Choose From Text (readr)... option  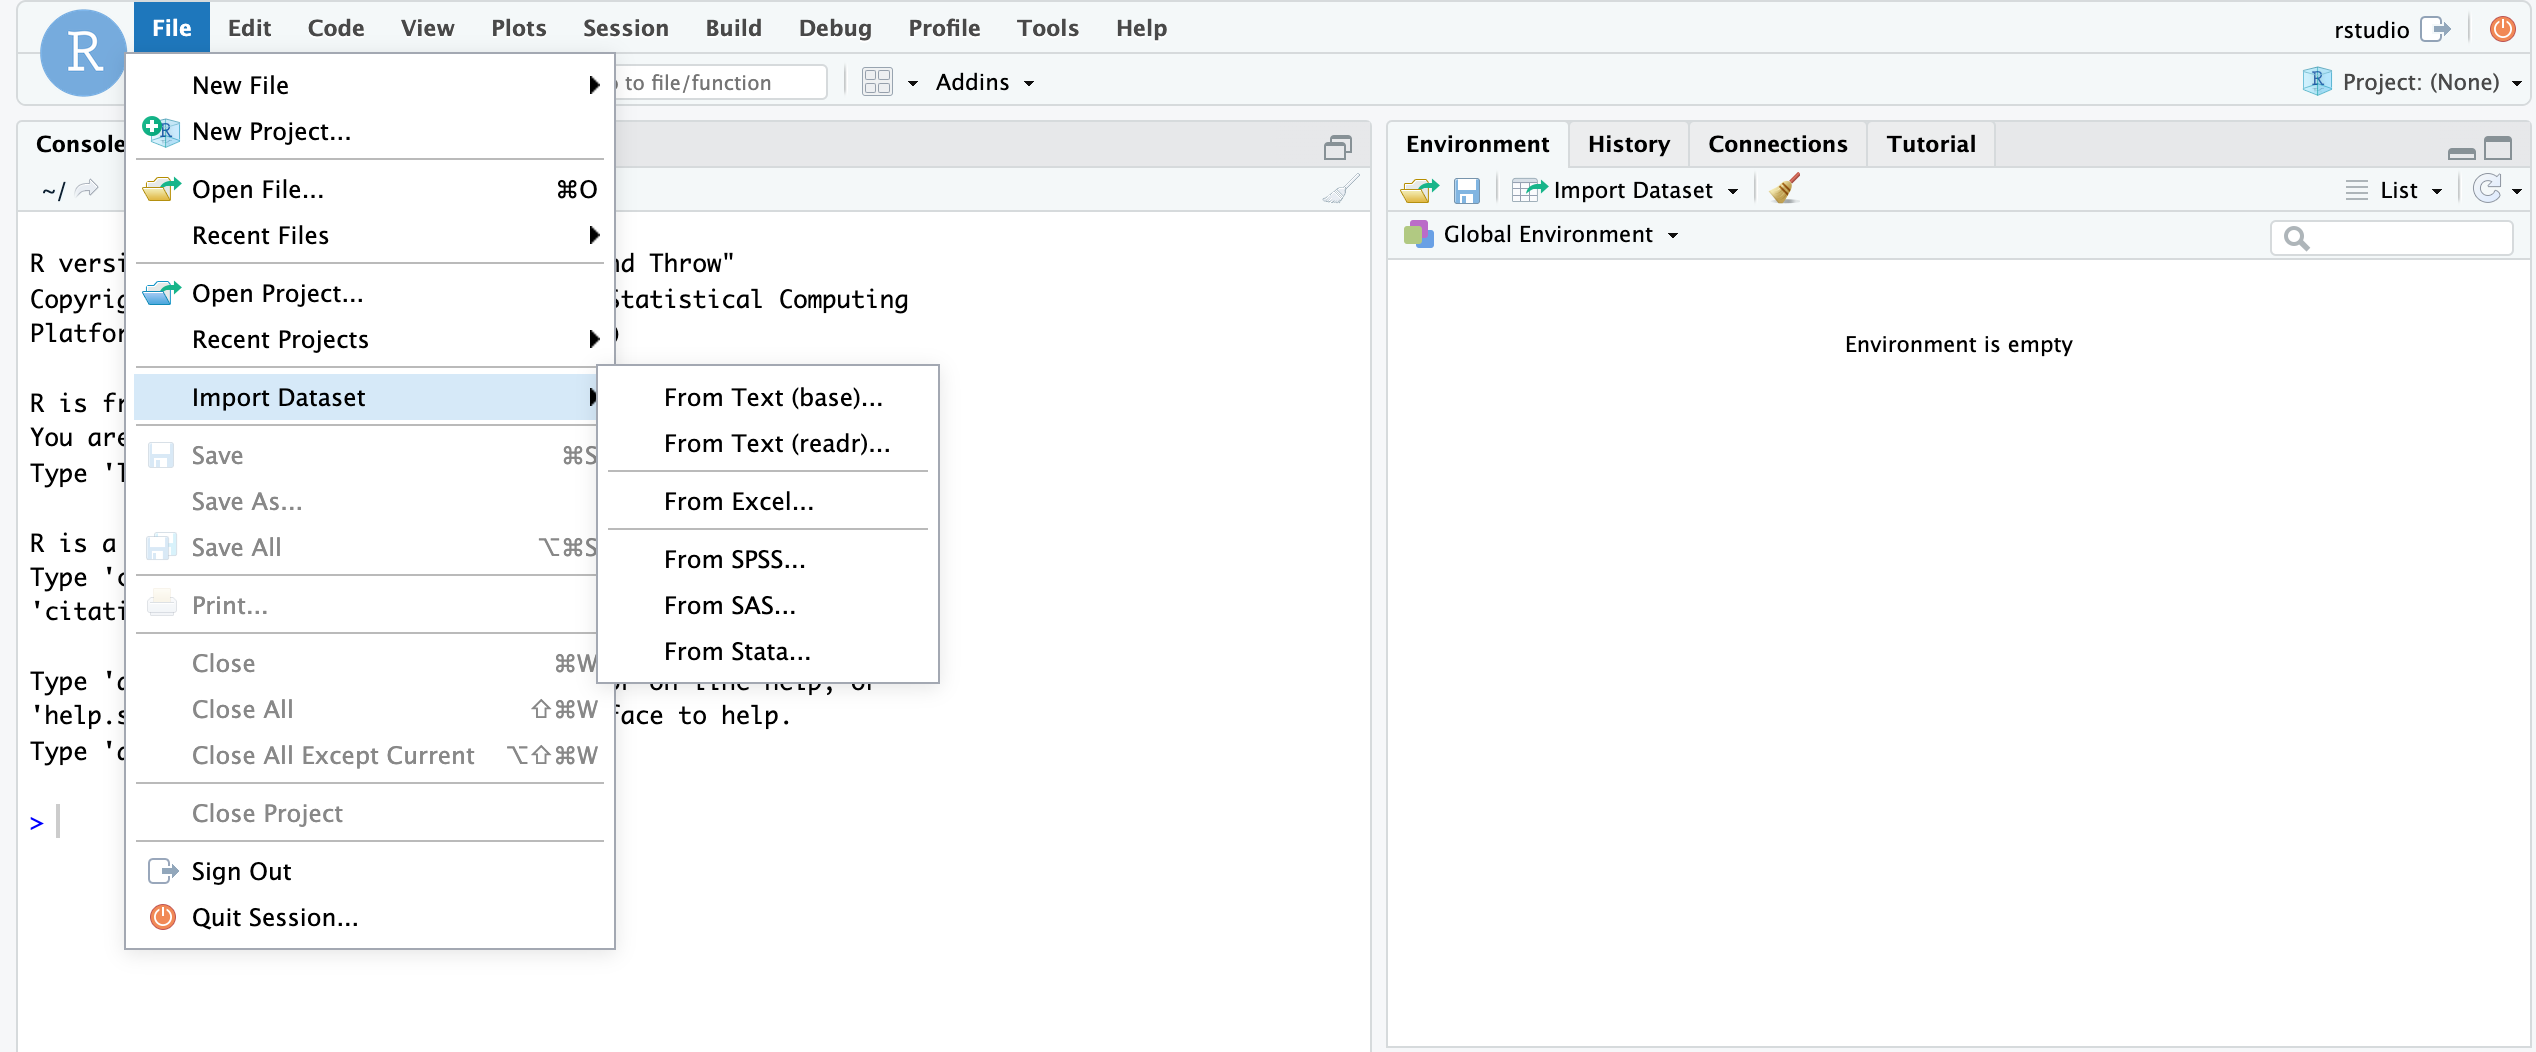(776, 443)
